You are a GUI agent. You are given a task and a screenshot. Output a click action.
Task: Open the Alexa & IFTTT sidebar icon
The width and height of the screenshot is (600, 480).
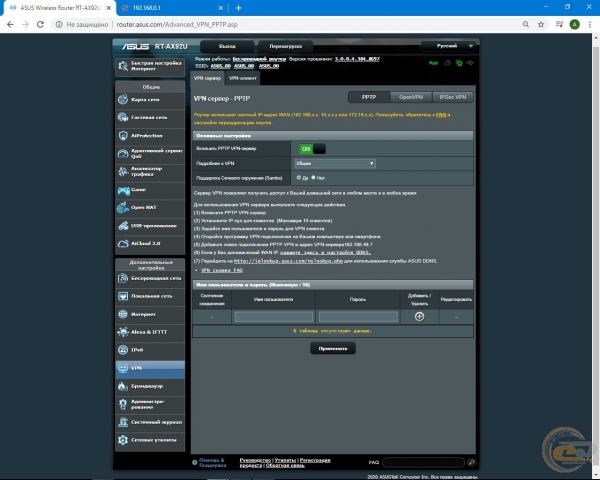pyautogui.click(x=122, y=331)
